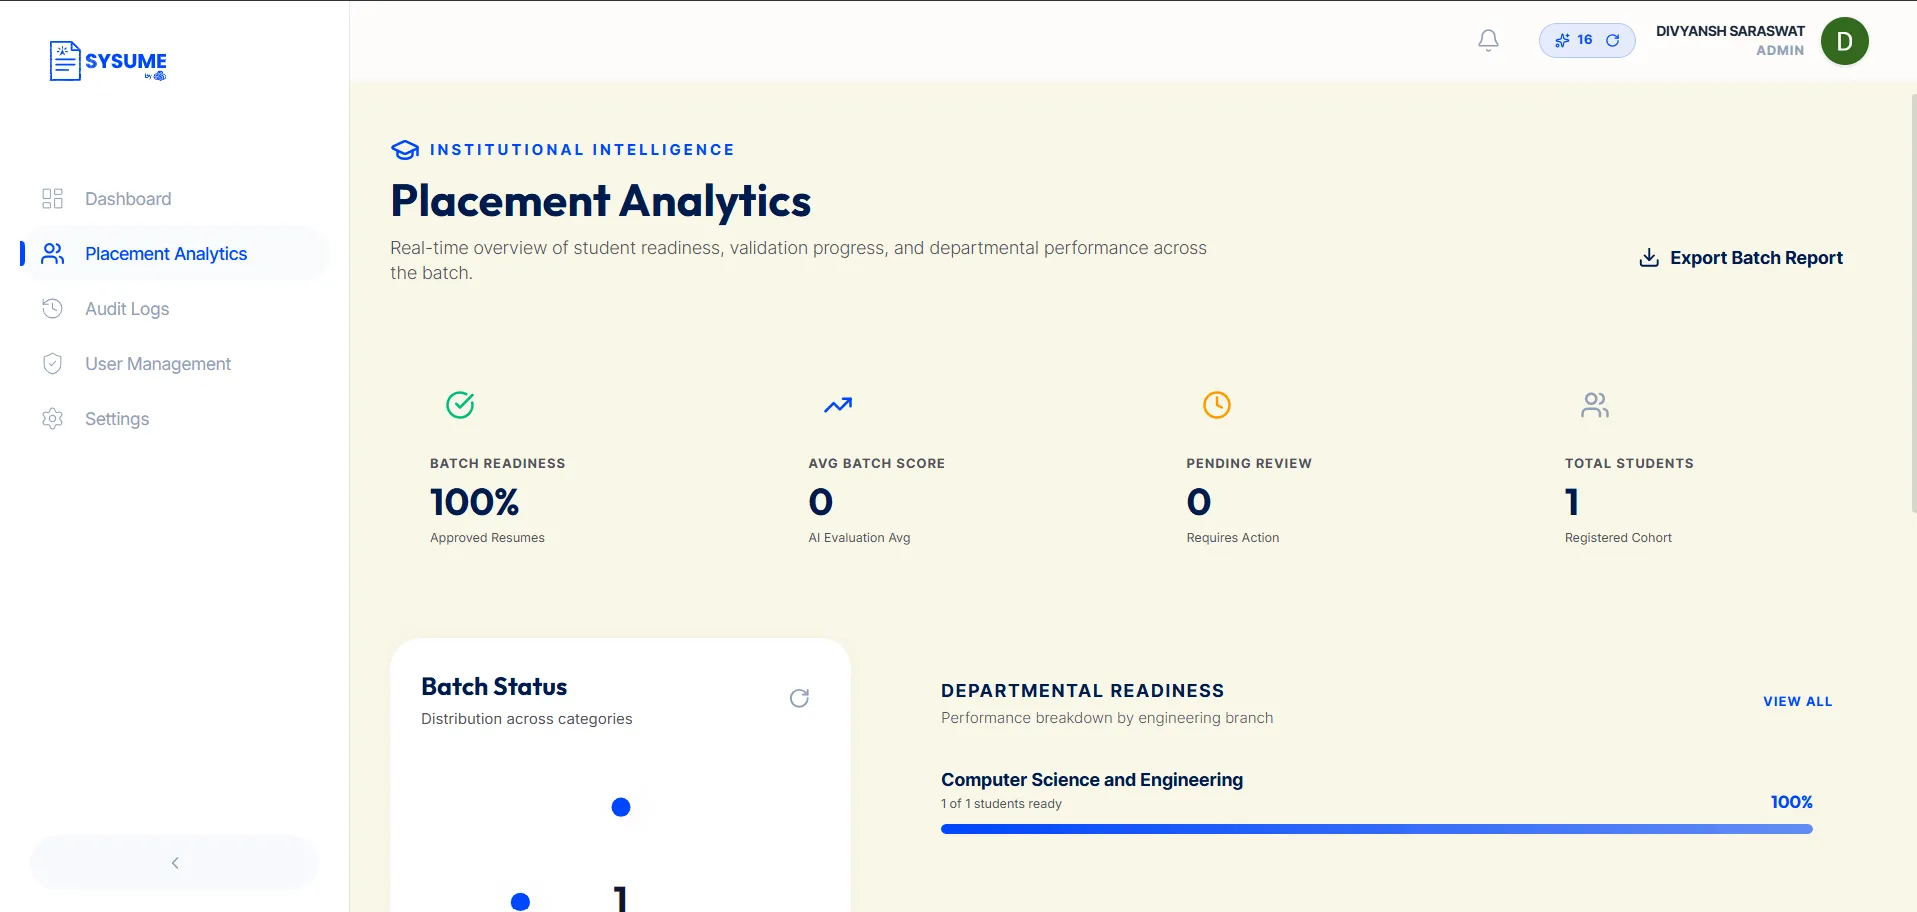Viewport: 1917px width, 912px height.
Task: Click the Total Students people icon
Action: point(1595,405)
